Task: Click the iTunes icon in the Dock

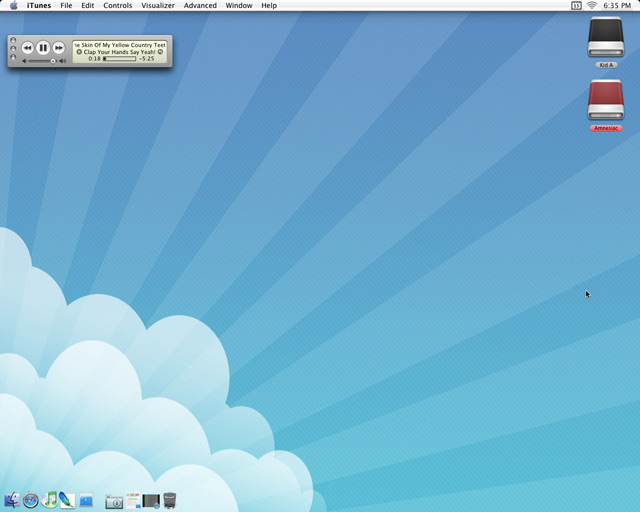Action: (49, 500)
